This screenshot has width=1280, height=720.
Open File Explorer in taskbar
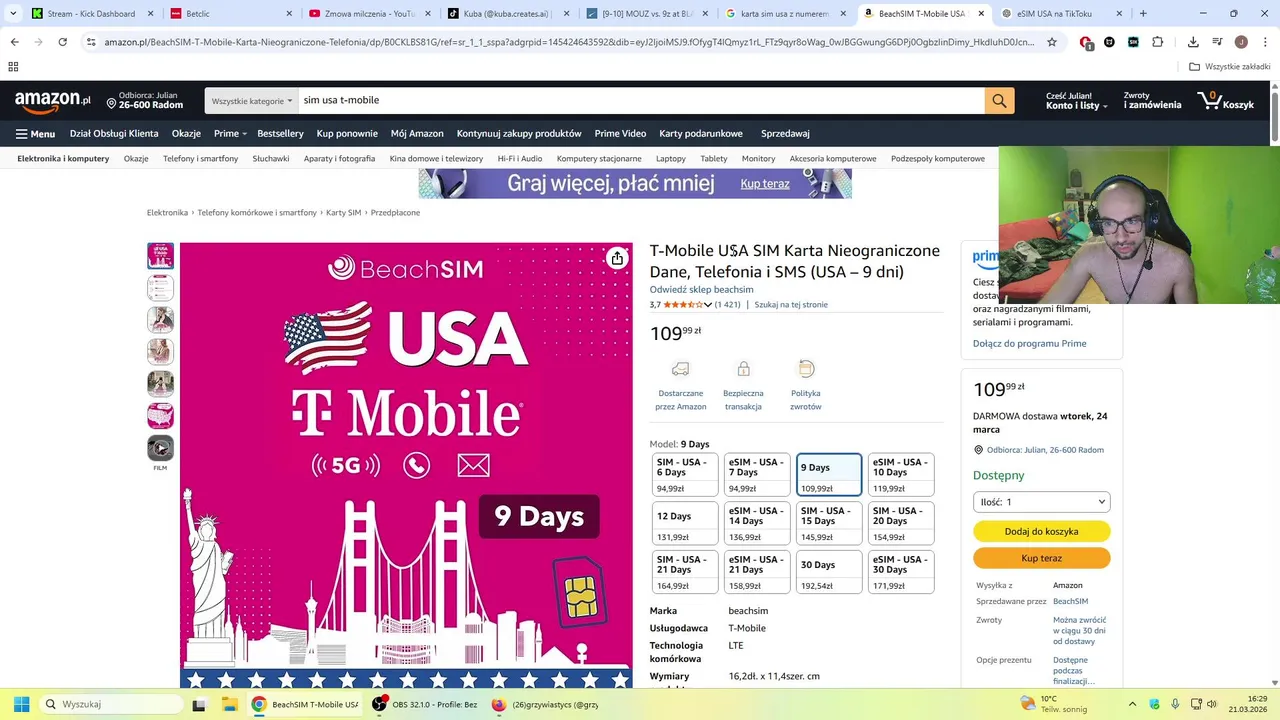pos(228,704)
